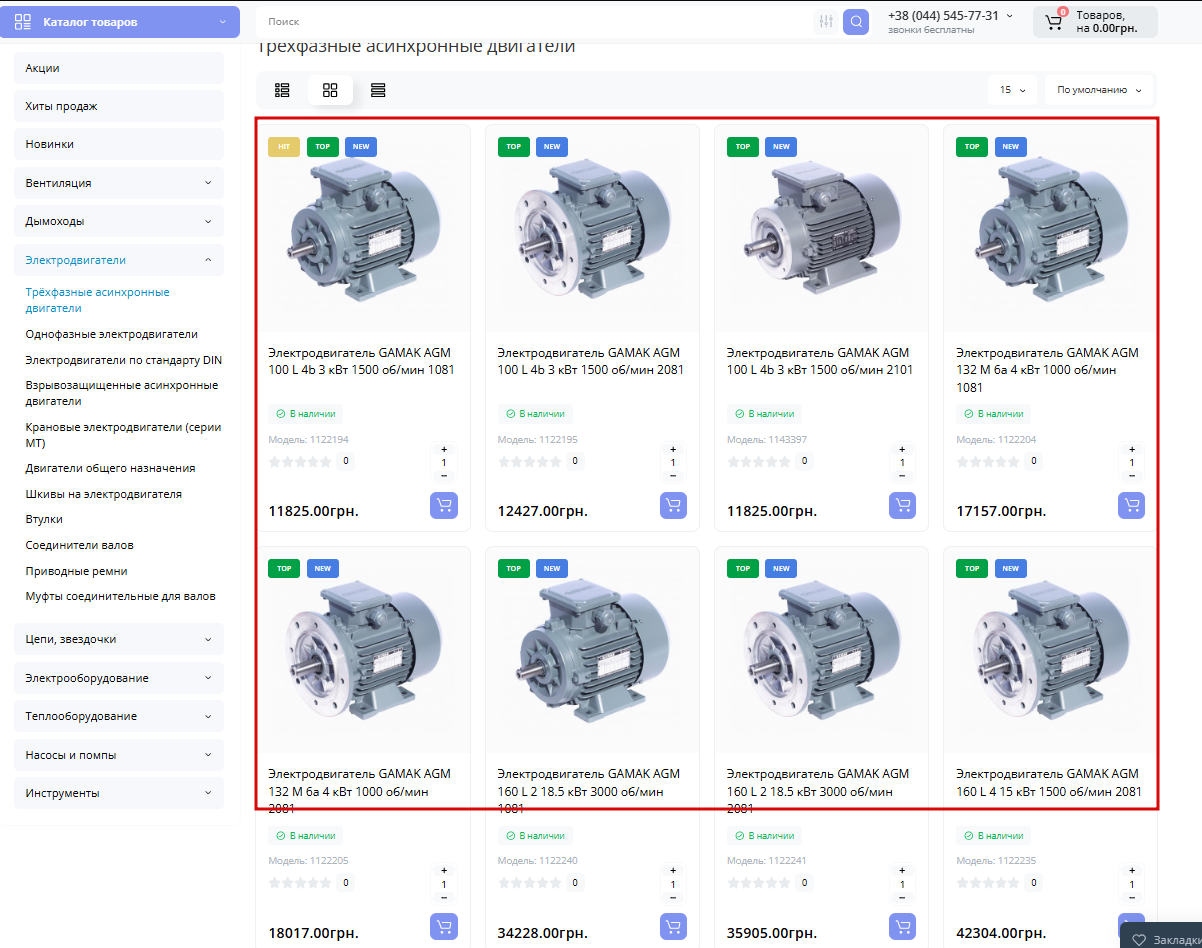Increase quantity for model 1122240
This screenshot has width=1202, height=948.
tap(673, 871)
